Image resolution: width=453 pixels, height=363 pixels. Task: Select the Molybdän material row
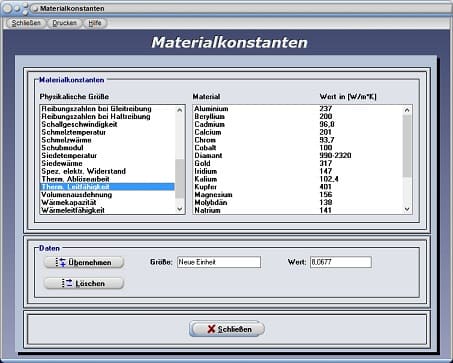(x=298, y=202)
